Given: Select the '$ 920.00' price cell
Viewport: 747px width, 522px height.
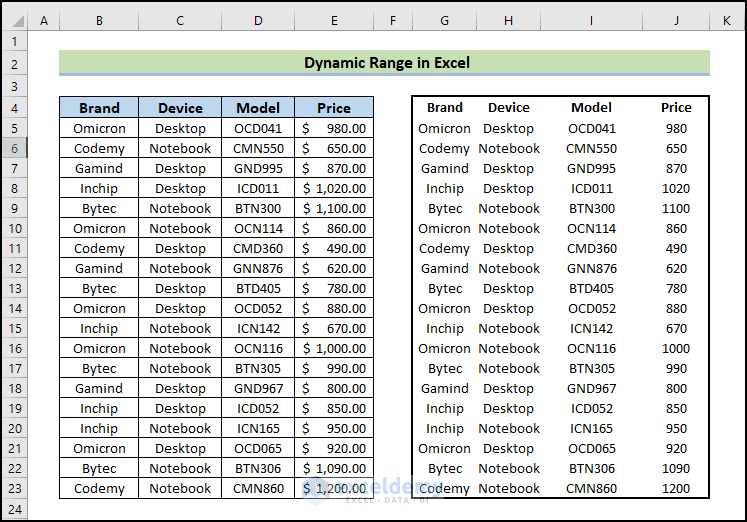Looking at the screenshot, I should tap(334, 448).
